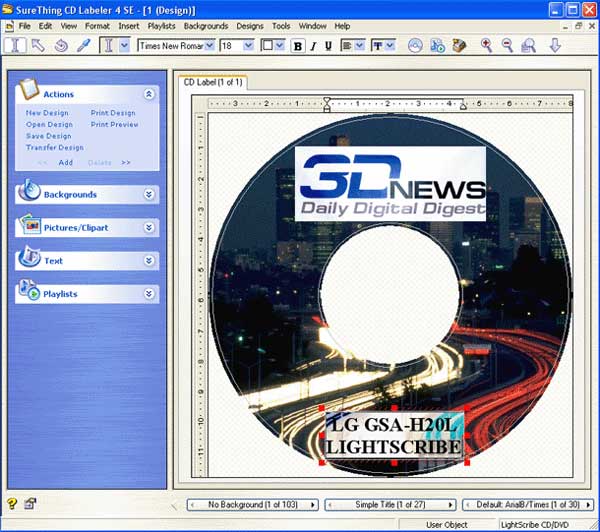Click the Backgrounds panel icon
Viewport: 600px width, 532px height.
coord(29,190)
